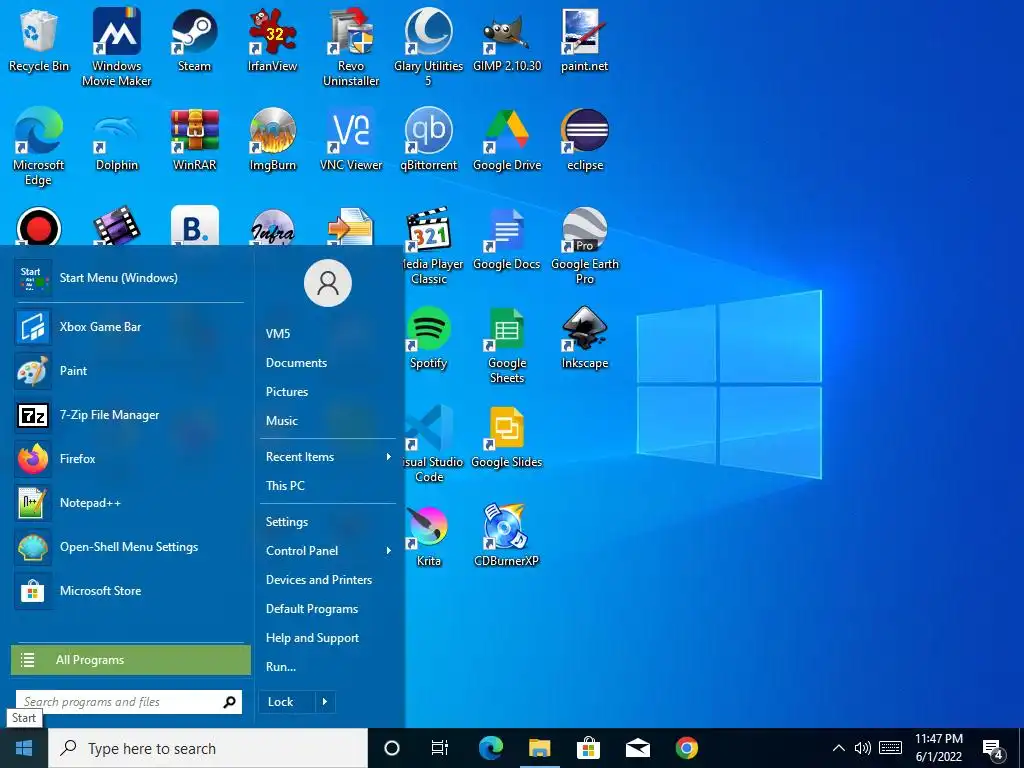Click the user account picture
The height and width of the screenshot is (768, 1024).
click(x=328, y=283)
